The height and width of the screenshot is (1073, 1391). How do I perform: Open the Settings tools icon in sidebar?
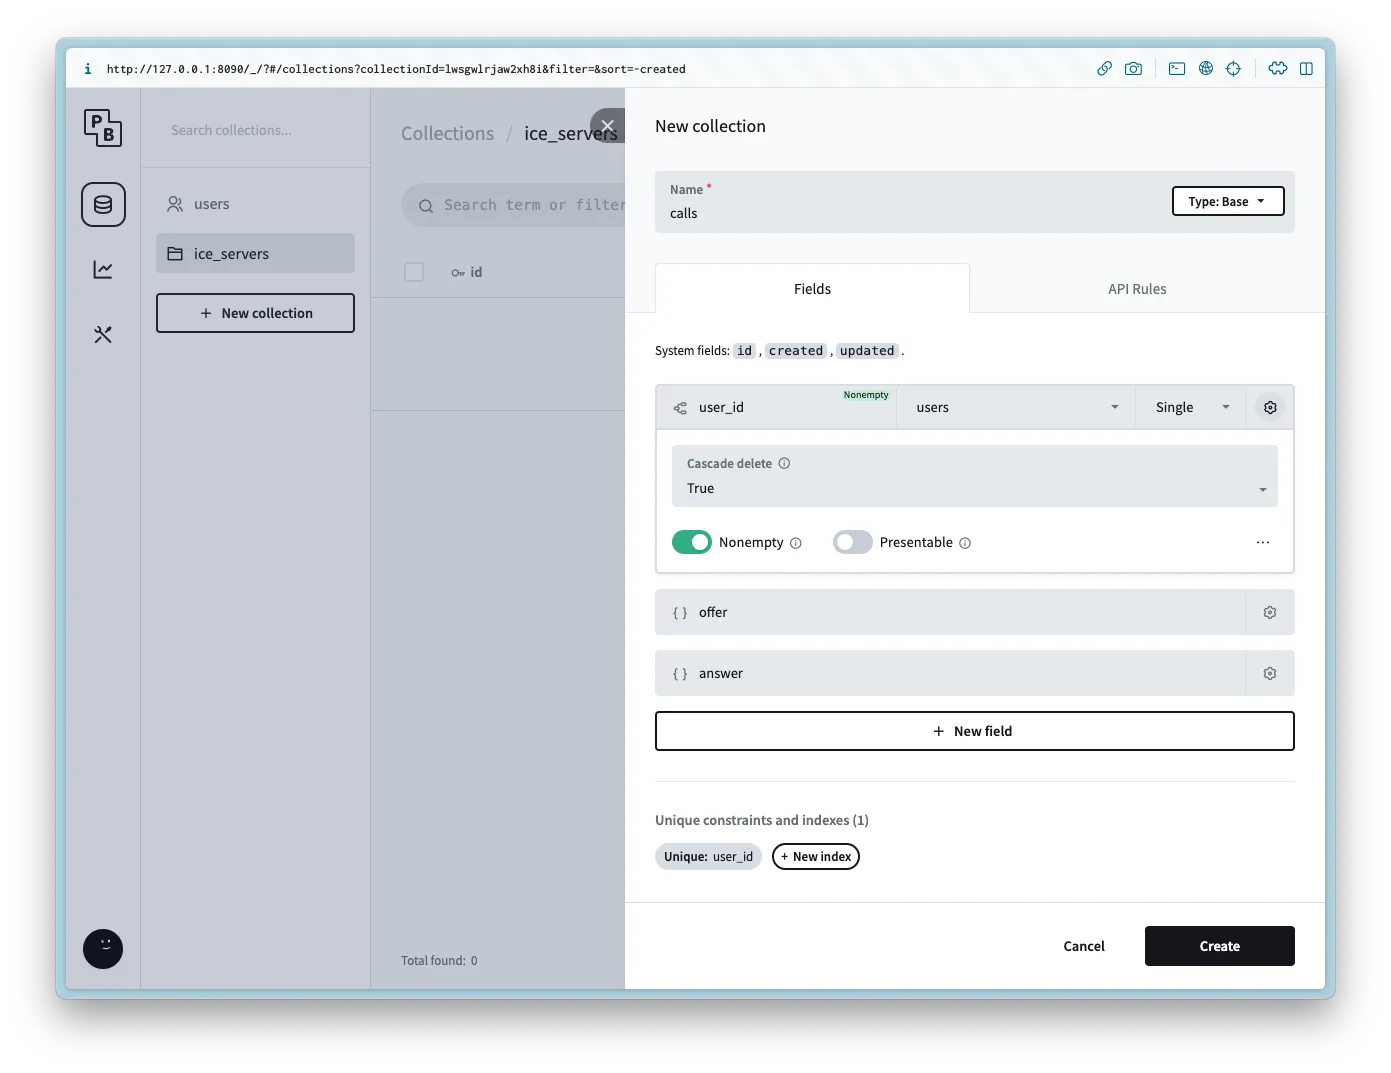(103, 335)
